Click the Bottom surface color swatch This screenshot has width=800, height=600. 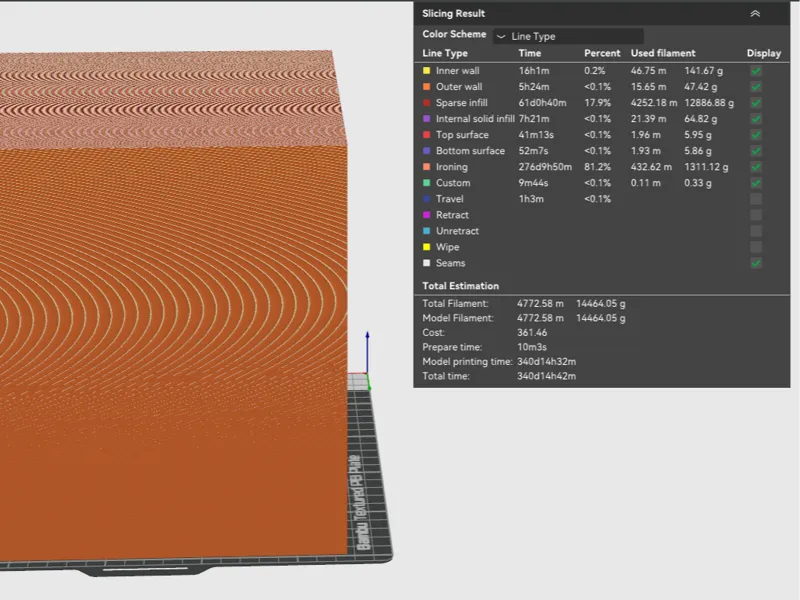[x=427, y=151]
